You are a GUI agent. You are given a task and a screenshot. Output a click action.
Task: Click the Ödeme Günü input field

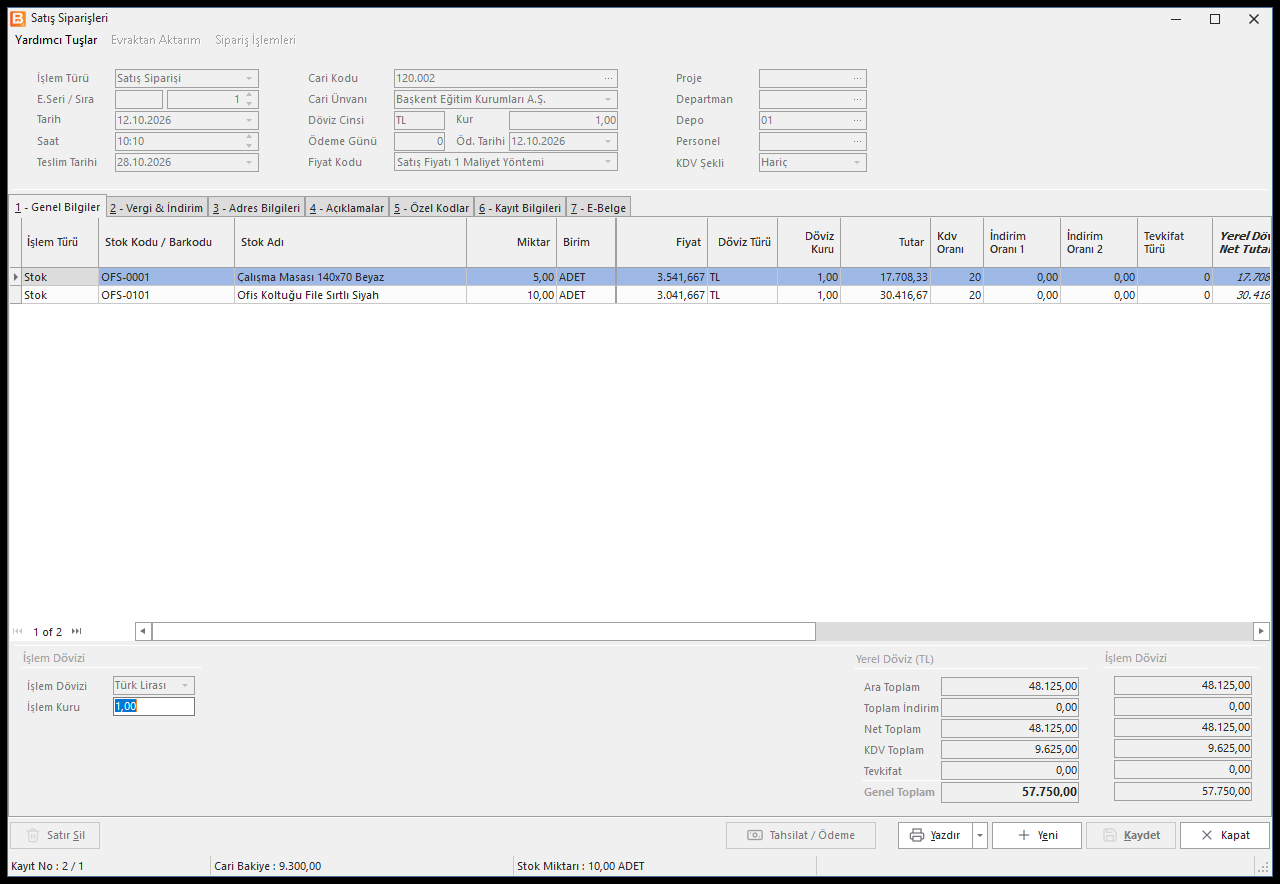pyautogui.click(x=420, y=141)
